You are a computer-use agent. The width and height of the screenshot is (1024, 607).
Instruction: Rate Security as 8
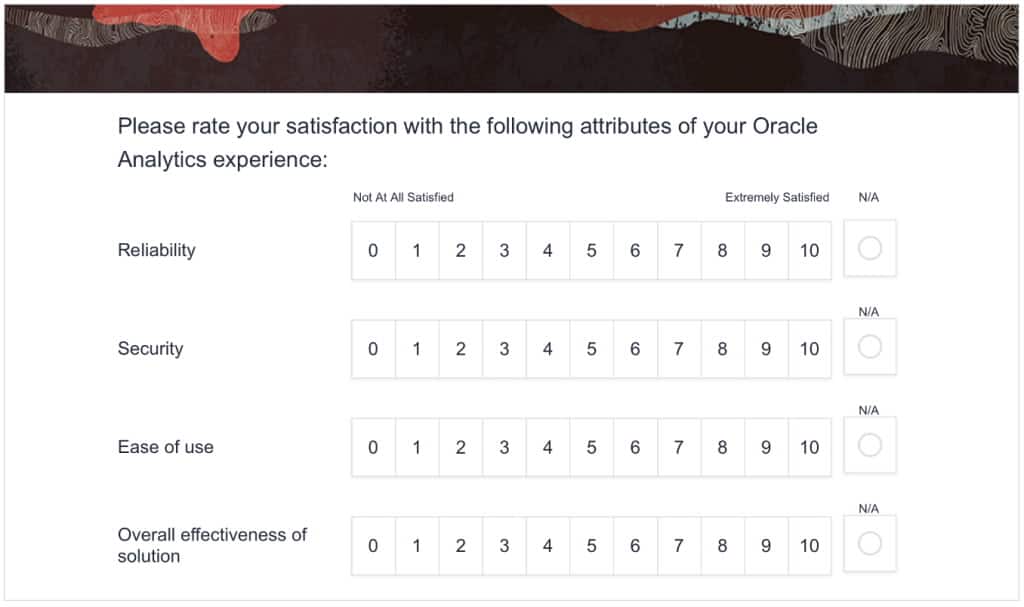tap(722, 349)
